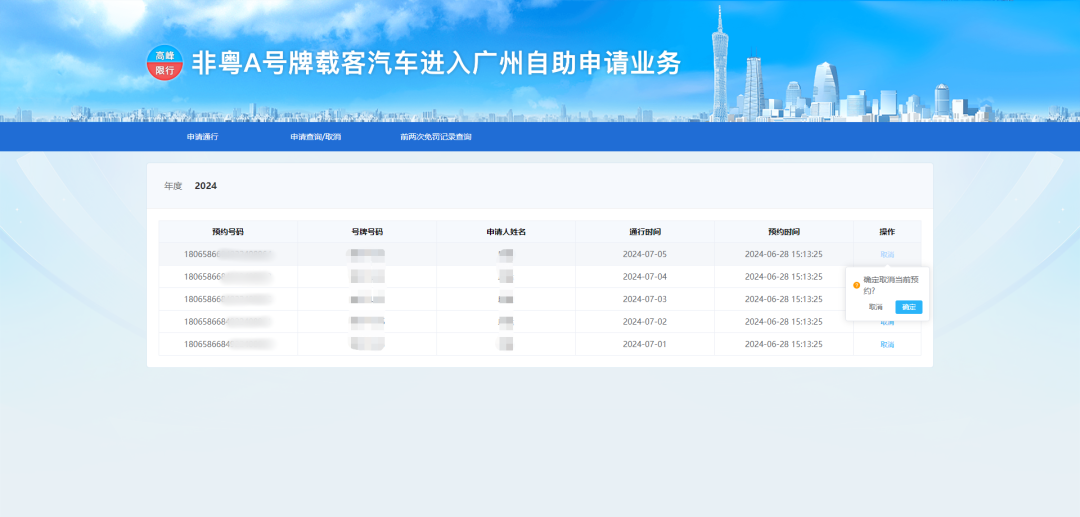Click the 预约时间 column header
Screen dimensions: 1080x517
(x=783, y=231)
